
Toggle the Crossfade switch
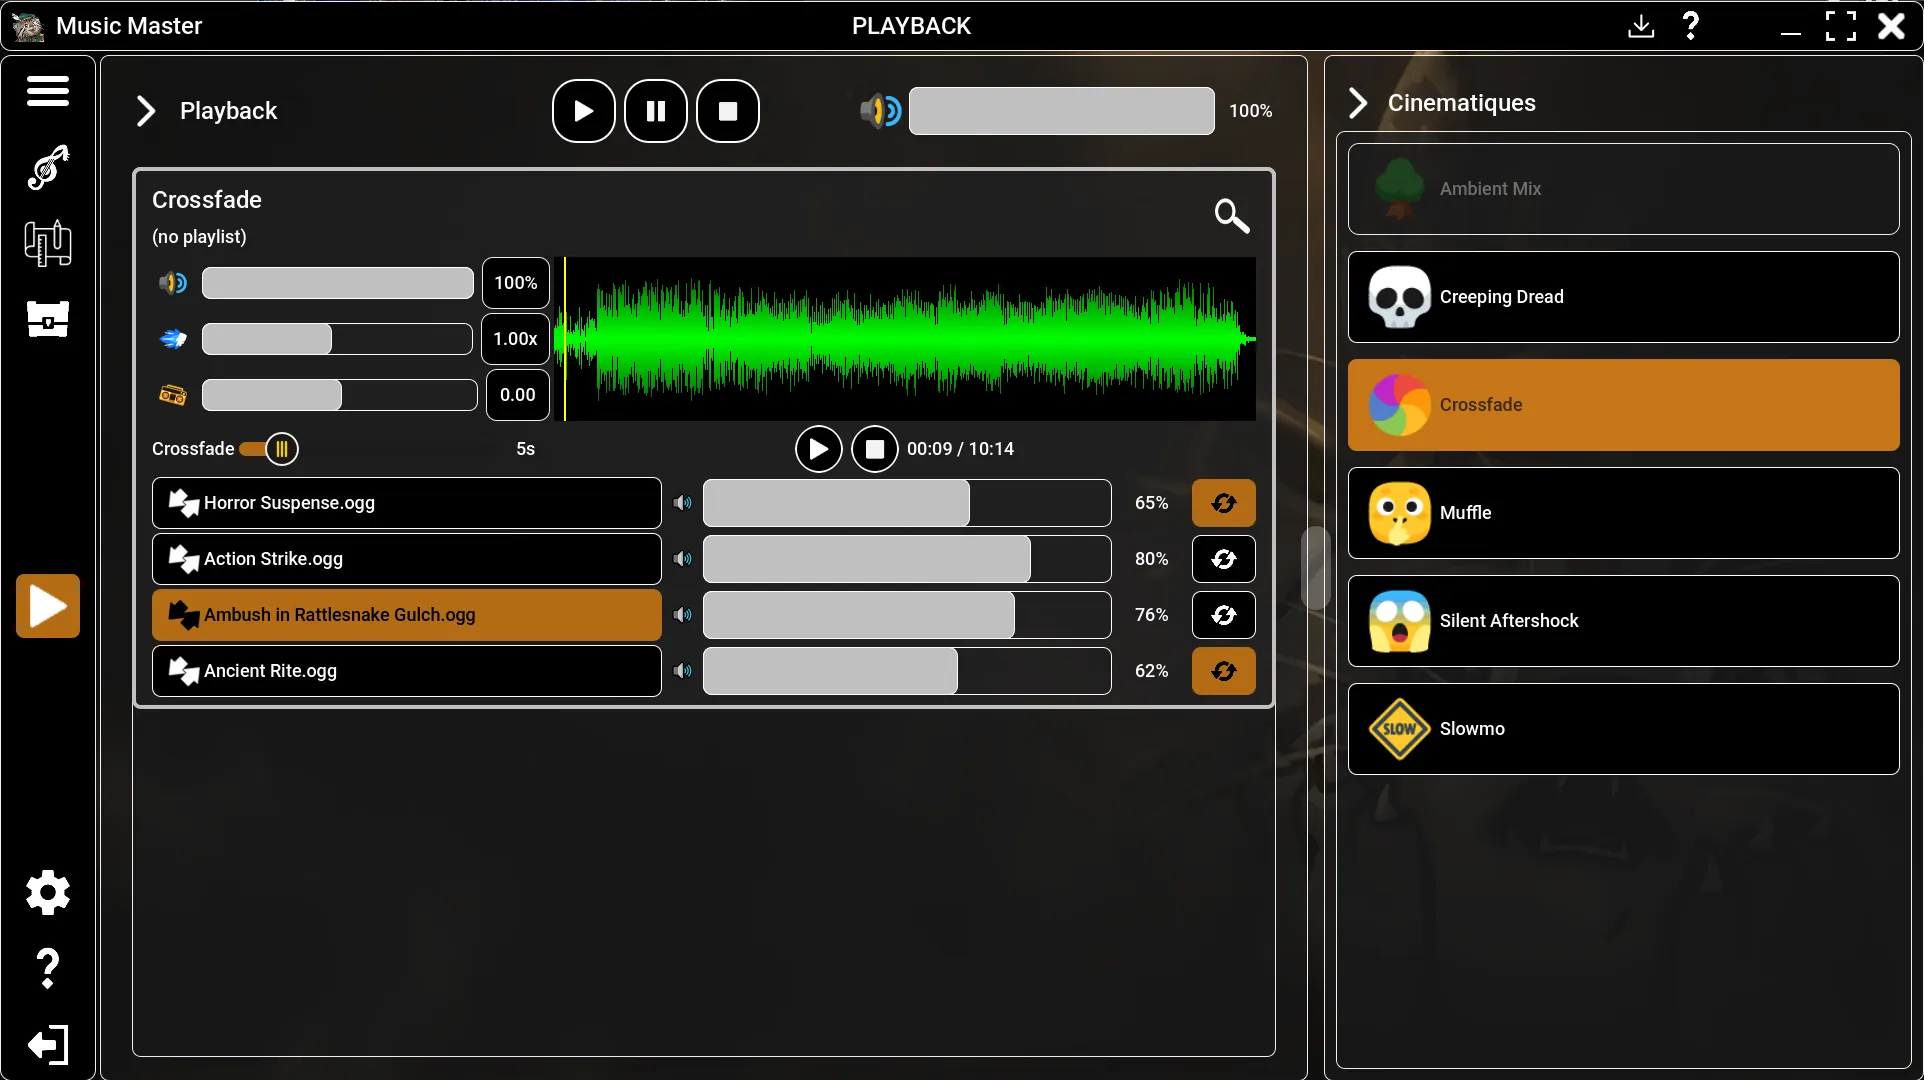click(x=269, y=449)
